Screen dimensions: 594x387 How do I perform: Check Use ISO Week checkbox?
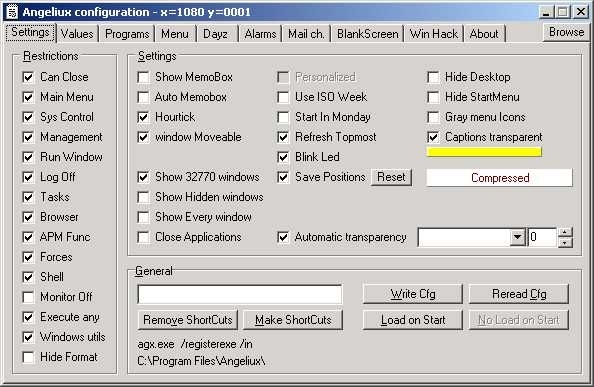click(x=283, y=97)
